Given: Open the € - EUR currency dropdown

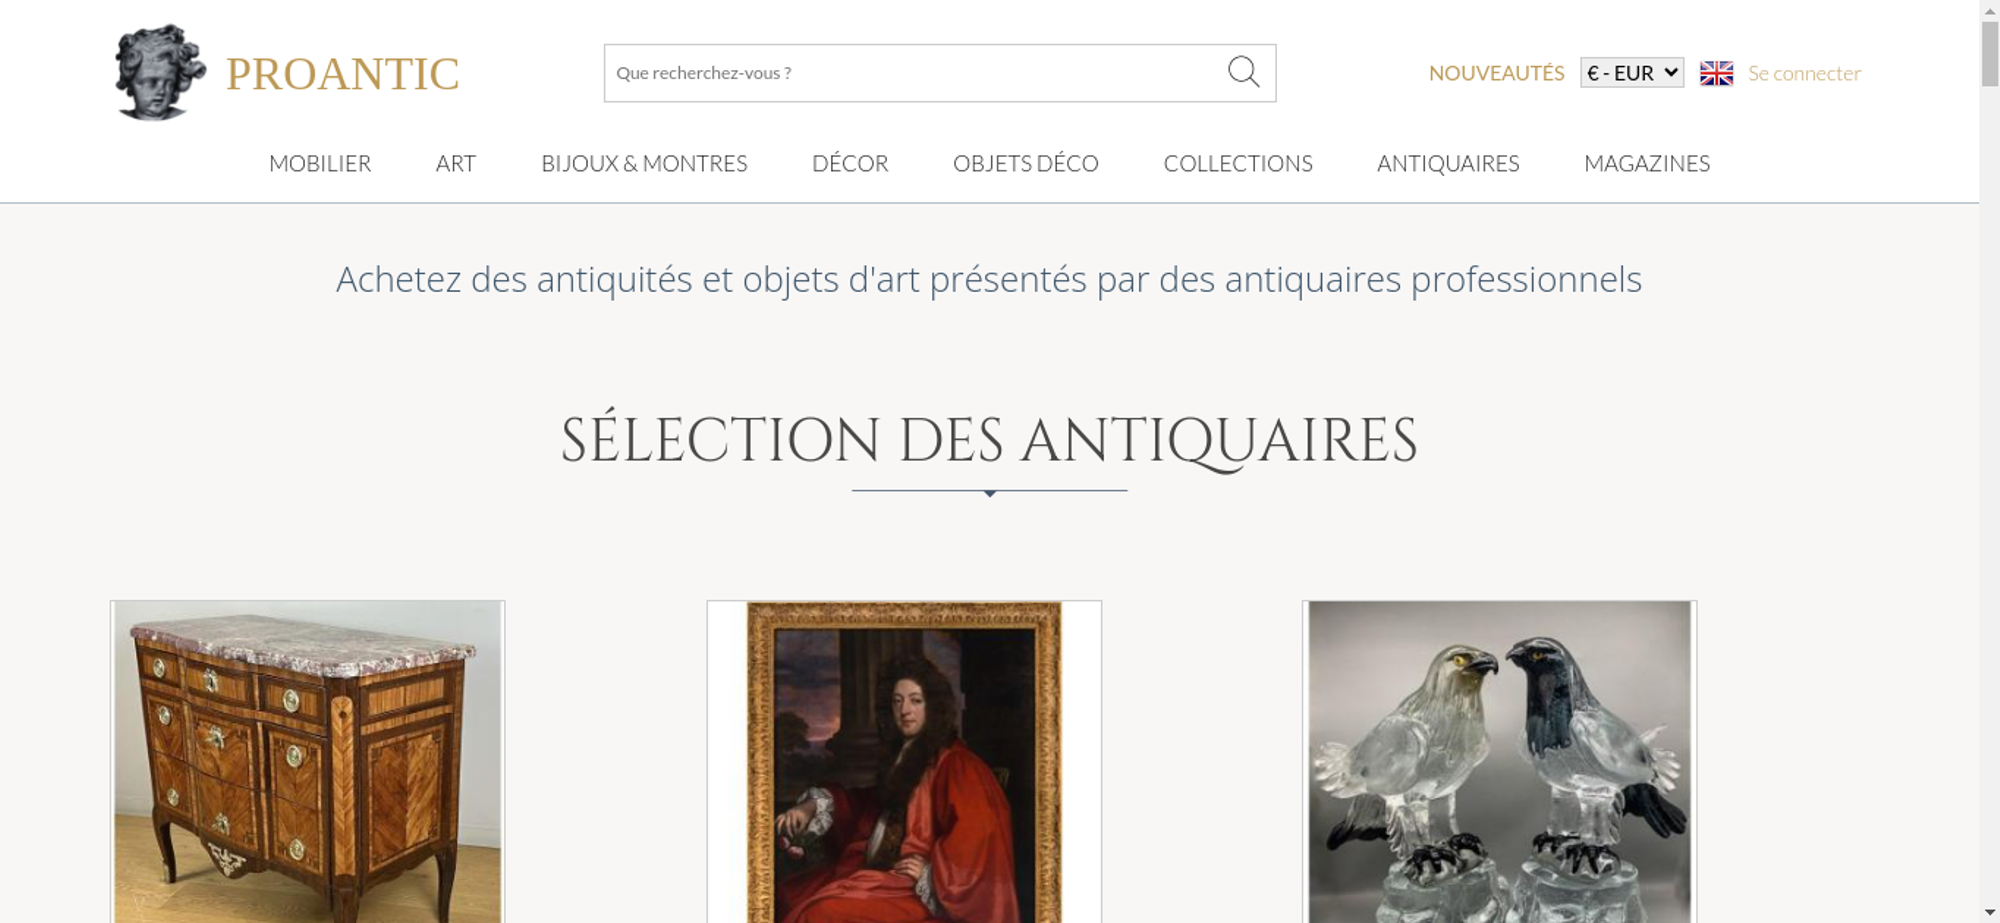Looking at the screenshot, I should click(x=1632, y=72).
